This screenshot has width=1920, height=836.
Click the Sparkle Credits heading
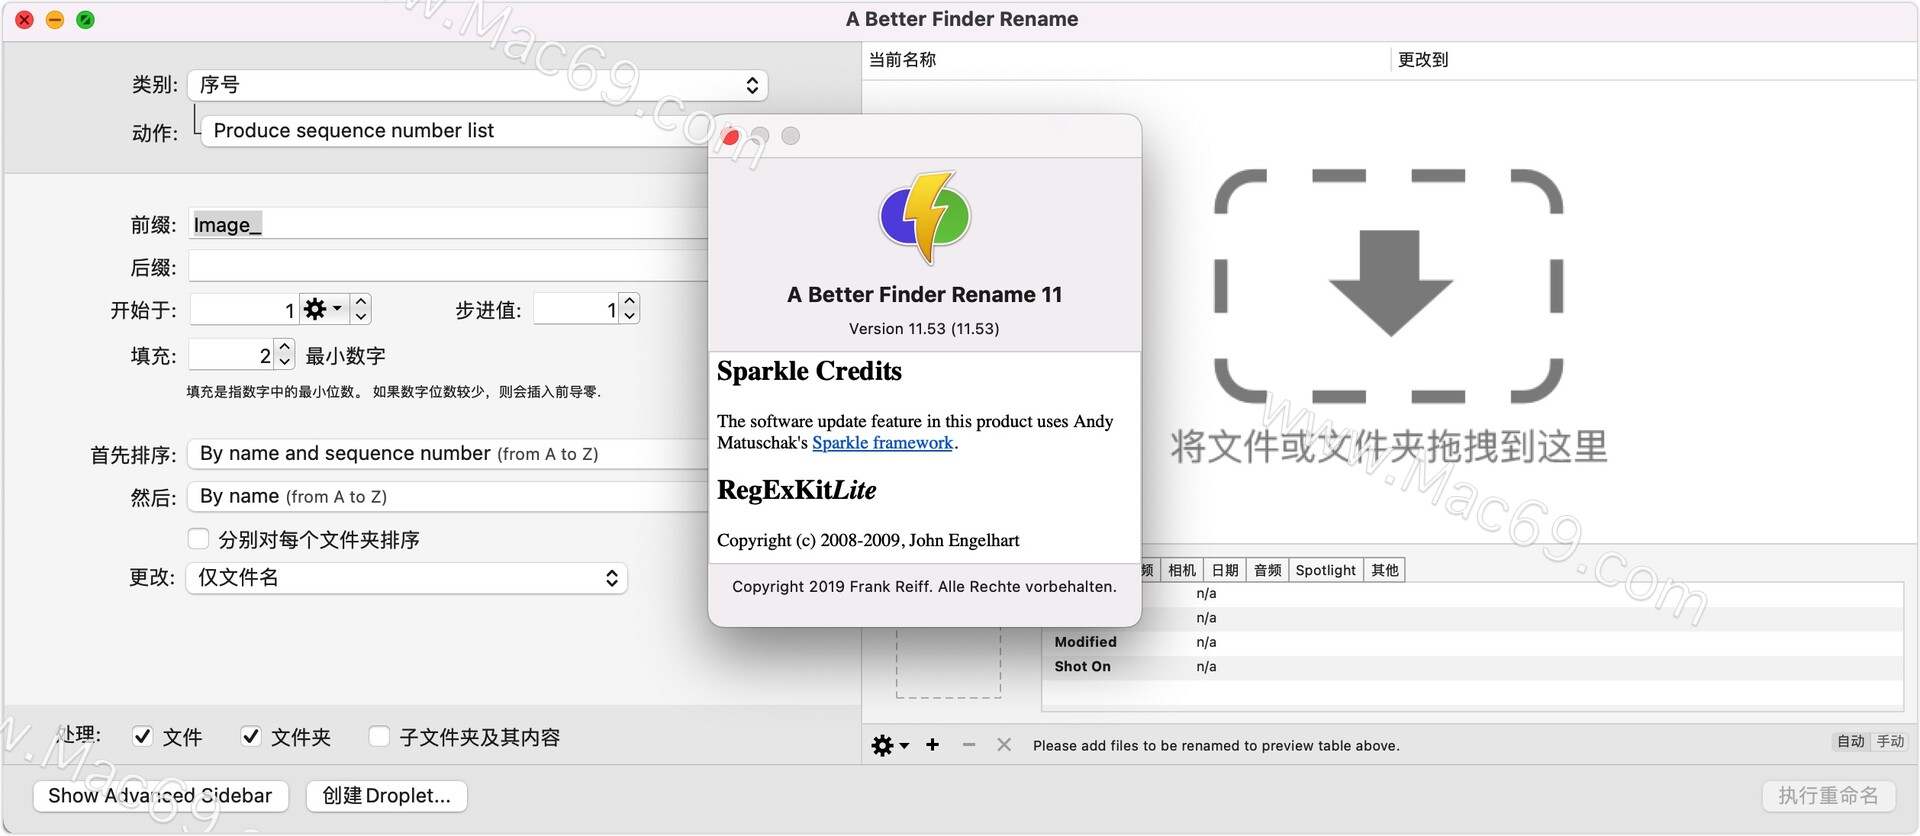click(809, 371)
